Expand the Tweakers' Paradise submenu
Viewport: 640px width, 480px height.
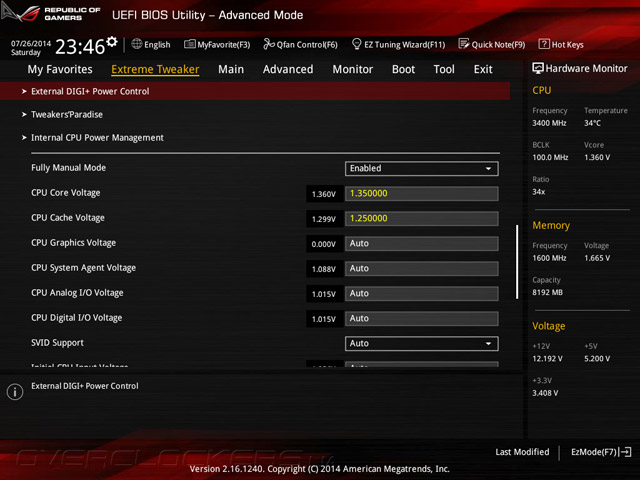coord(67,115)
